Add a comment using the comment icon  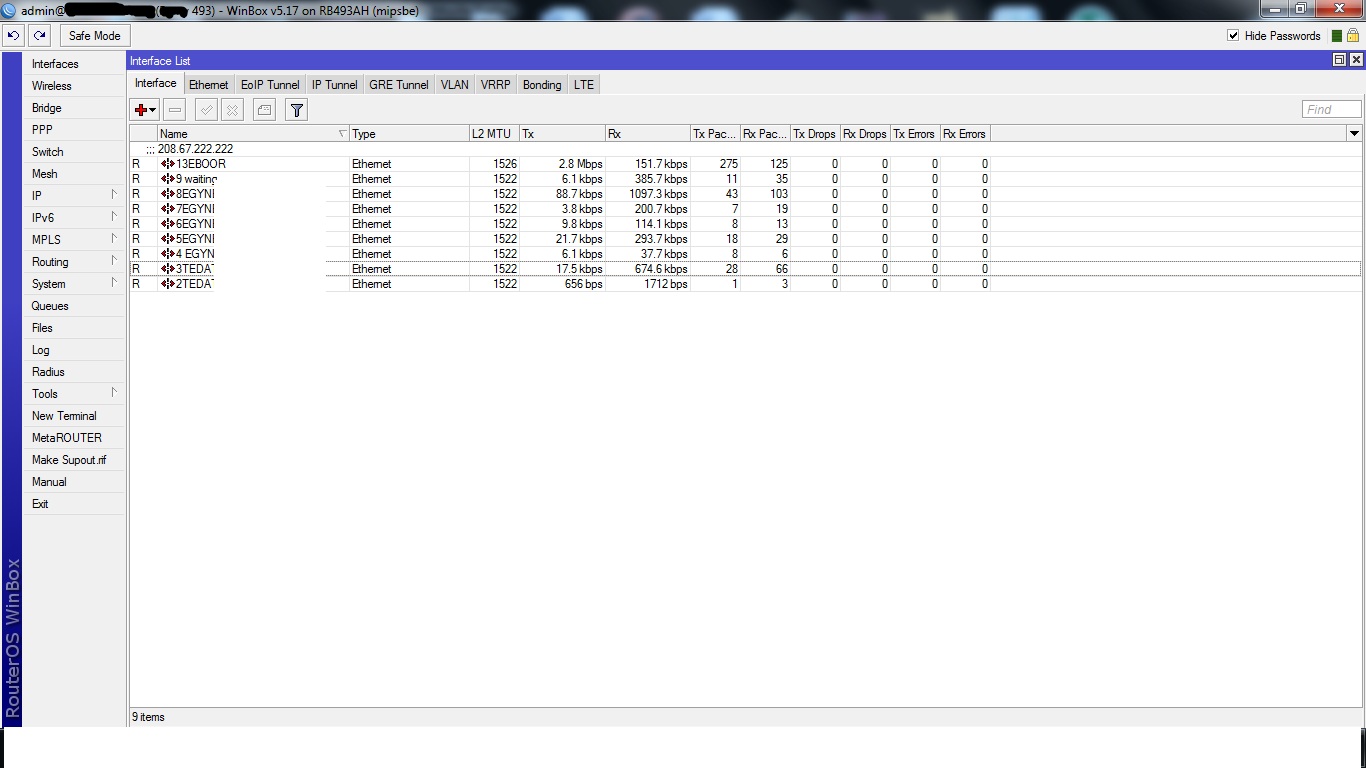[x=263, y=109]
